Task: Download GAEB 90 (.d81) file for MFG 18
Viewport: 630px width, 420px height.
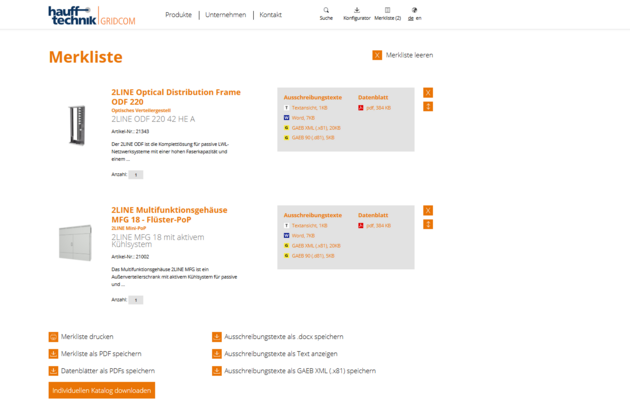Action: [x=313, y=256]
